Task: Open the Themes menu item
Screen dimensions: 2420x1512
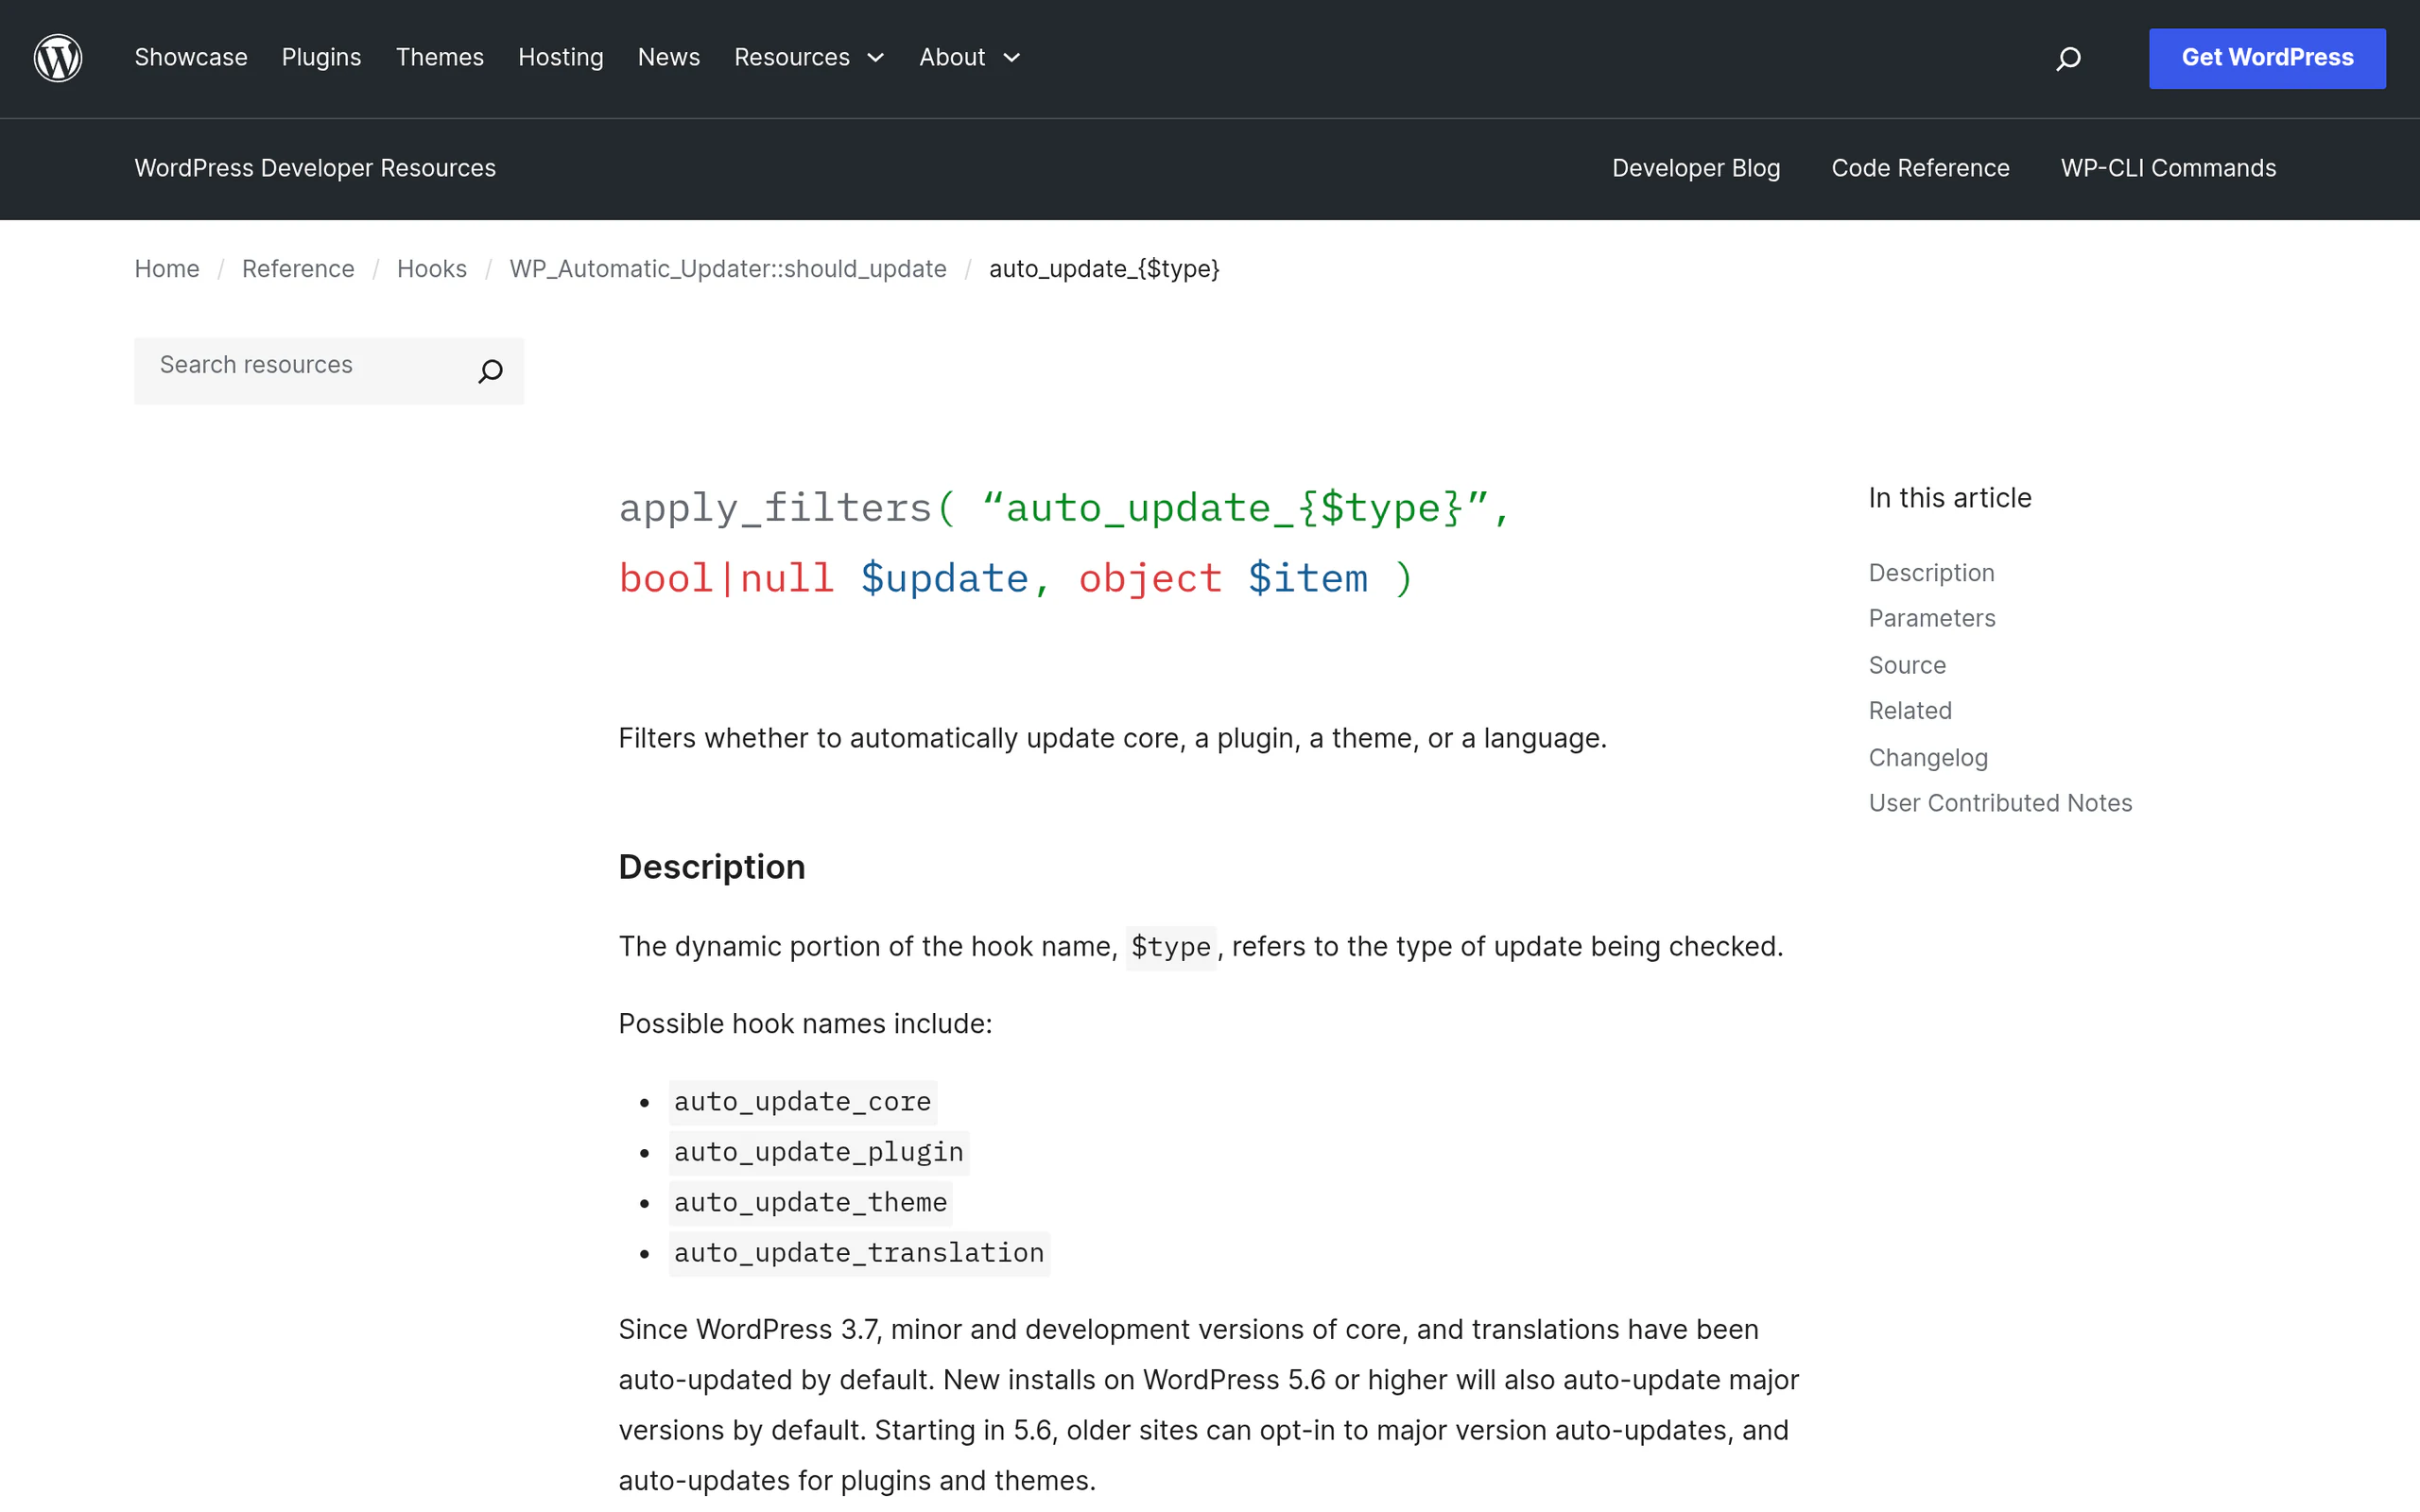Action: point(440,58)
